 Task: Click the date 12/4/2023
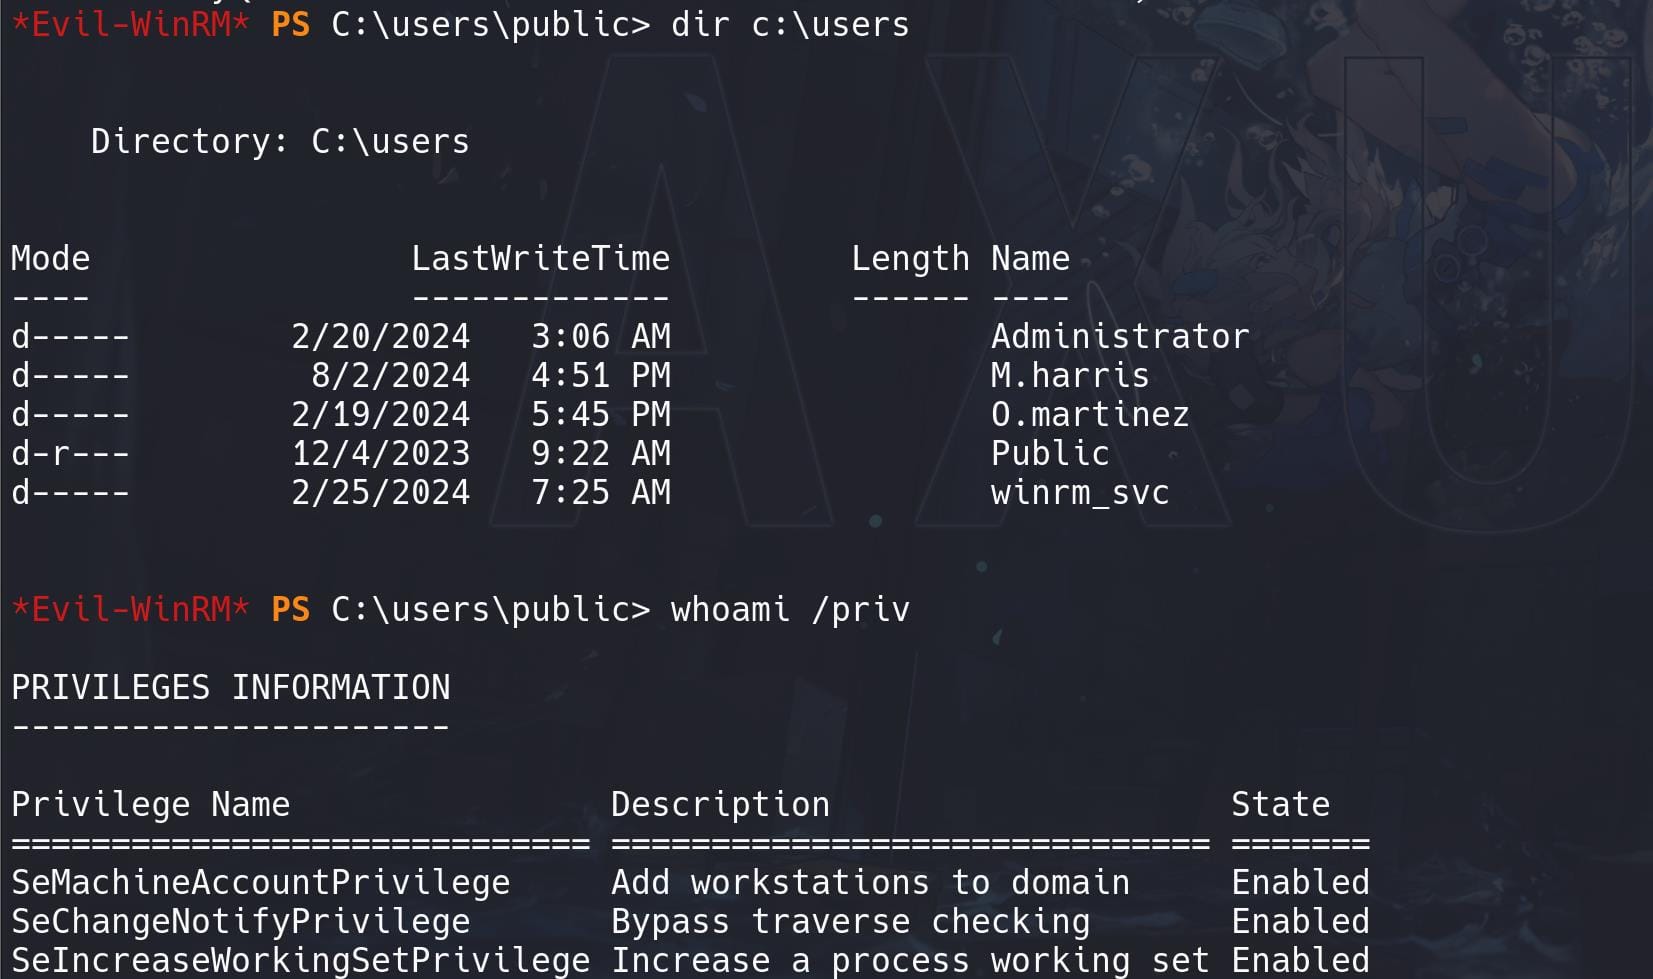click(380, 453)
